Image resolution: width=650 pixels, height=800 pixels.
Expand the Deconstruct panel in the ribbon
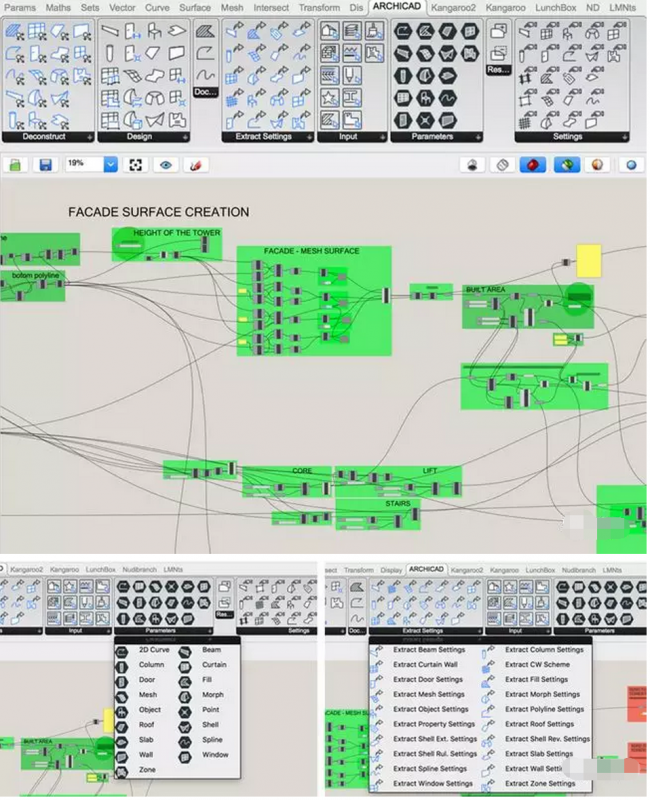[x=48, y=136]
